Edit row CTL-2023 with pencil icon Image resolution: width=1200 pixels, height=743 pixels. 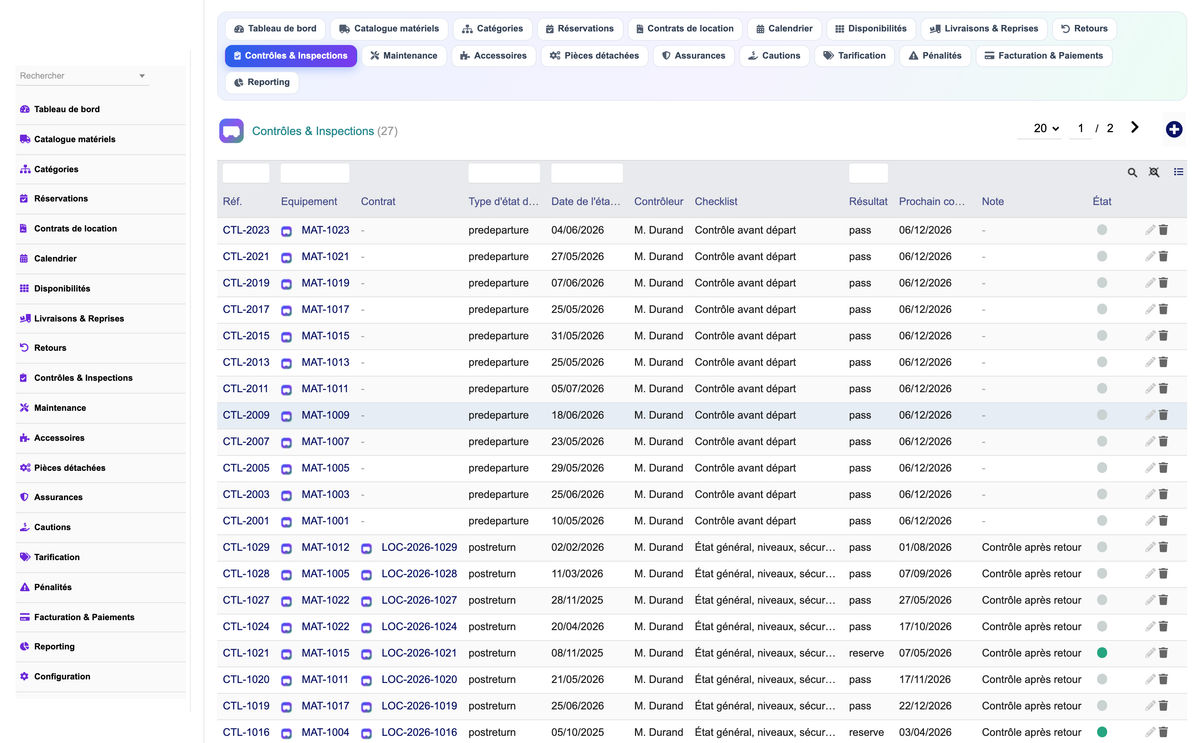(1150, 230)
